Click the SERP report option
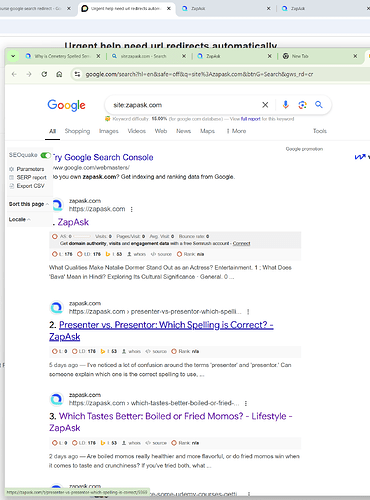The height and width of the screenshot is (500, 370). [x=32, y=177]
